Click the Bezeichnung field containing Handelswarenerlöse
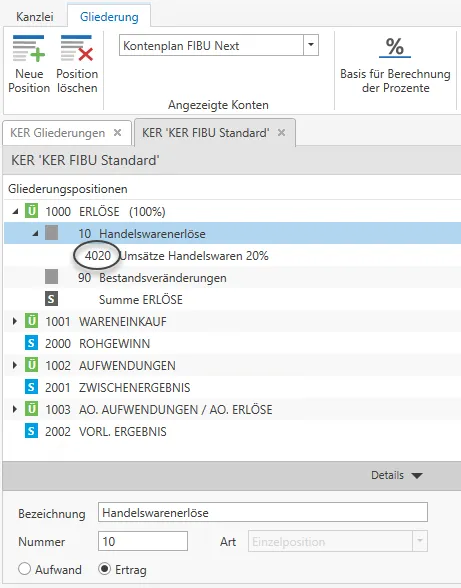The height and width of the screenshot is (588, 461). coord(263,512)
